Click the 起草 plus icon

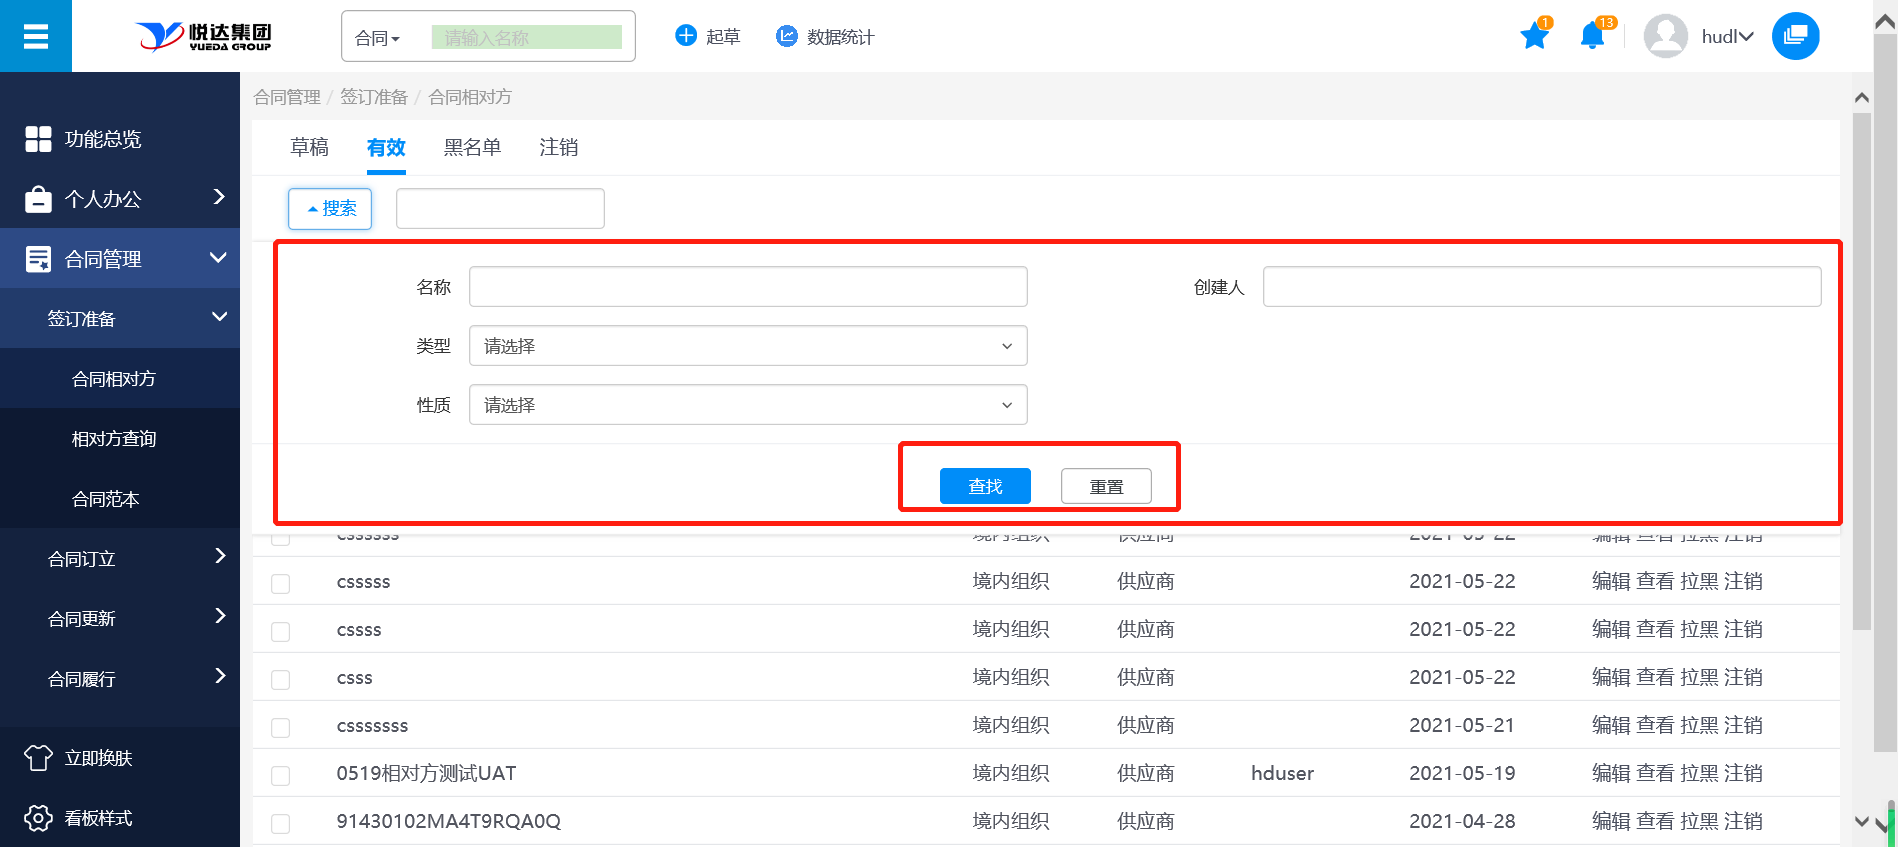686,36
